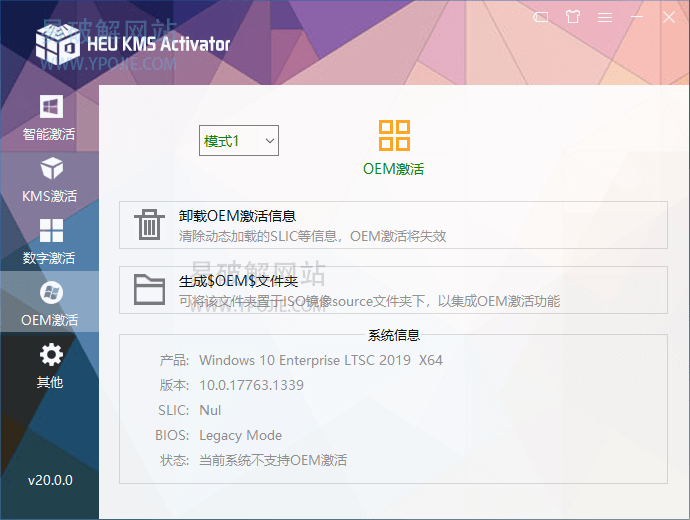This screenshot has height=520, width=690.
Task: Select the OEM激活 sidebar tab
Action: pos(49,302)
